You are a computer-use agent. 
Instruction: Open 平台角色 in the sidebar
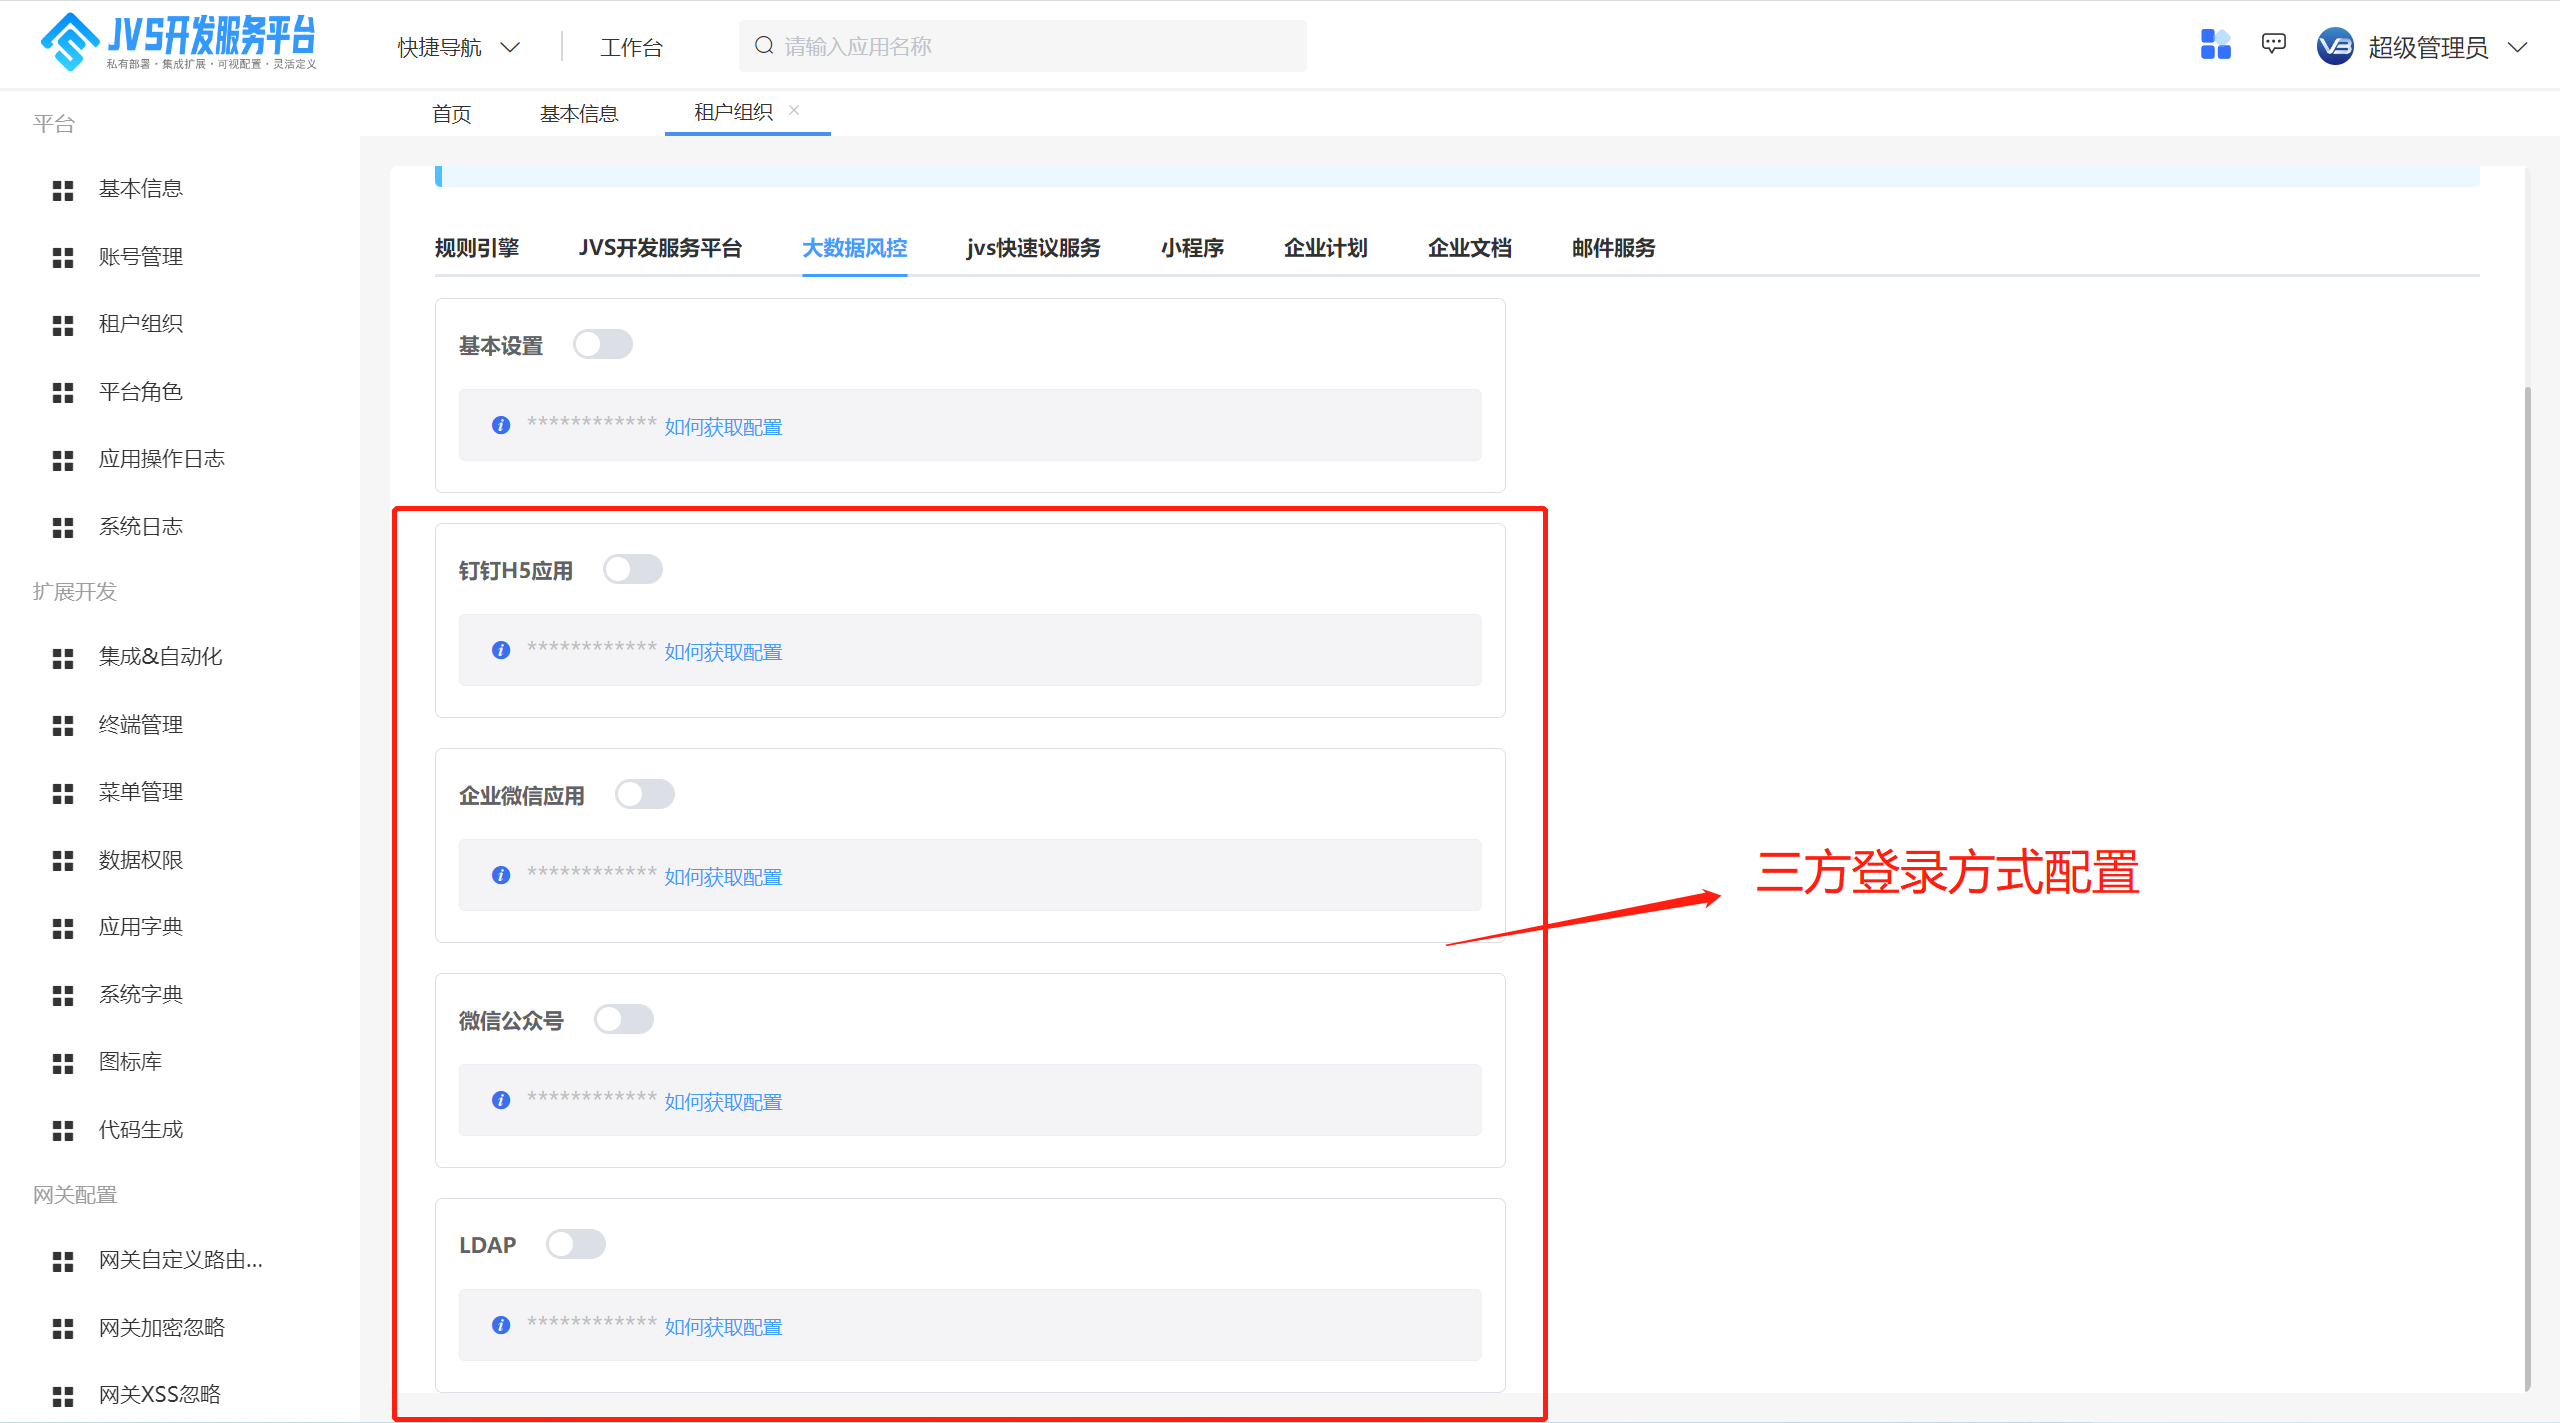click(140, 392)
